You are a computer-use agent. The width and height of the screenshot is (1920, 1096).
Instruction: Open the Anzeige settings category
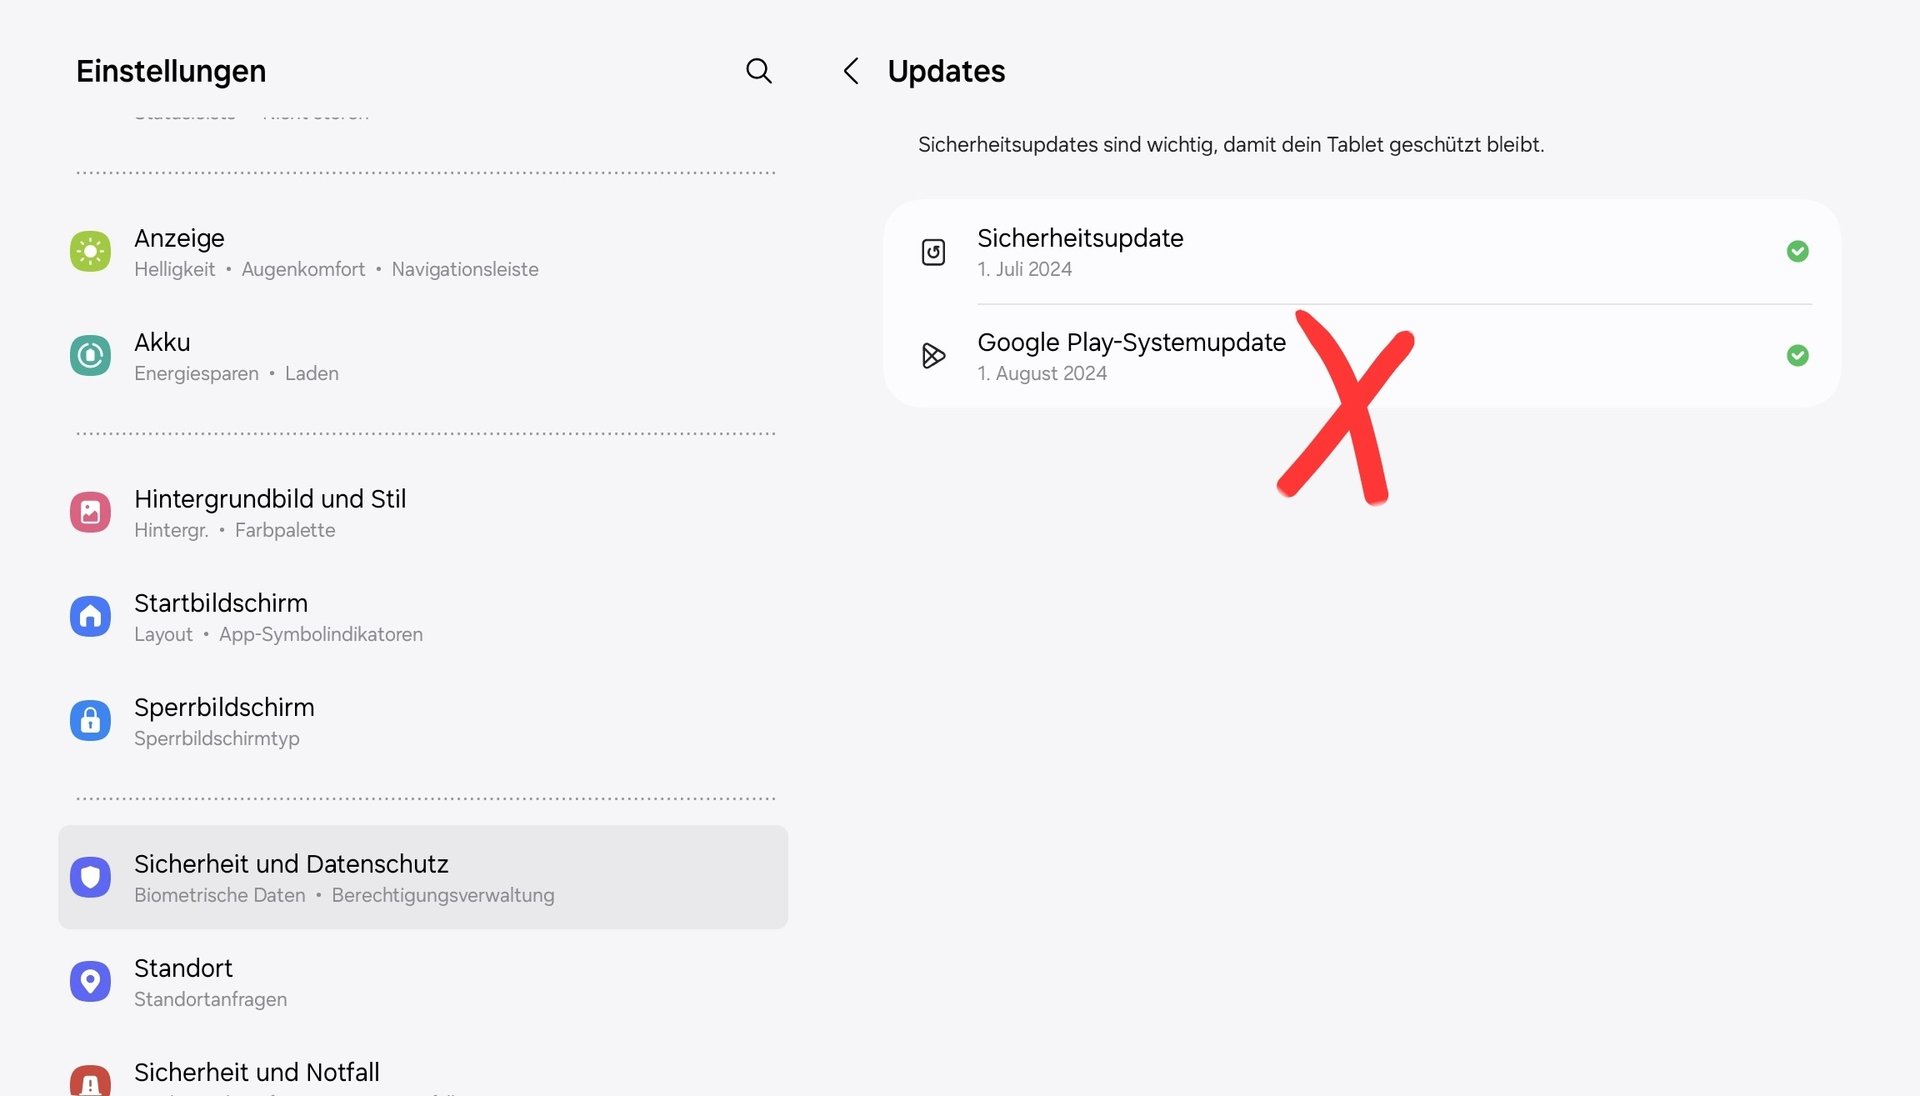coord(335,252)
